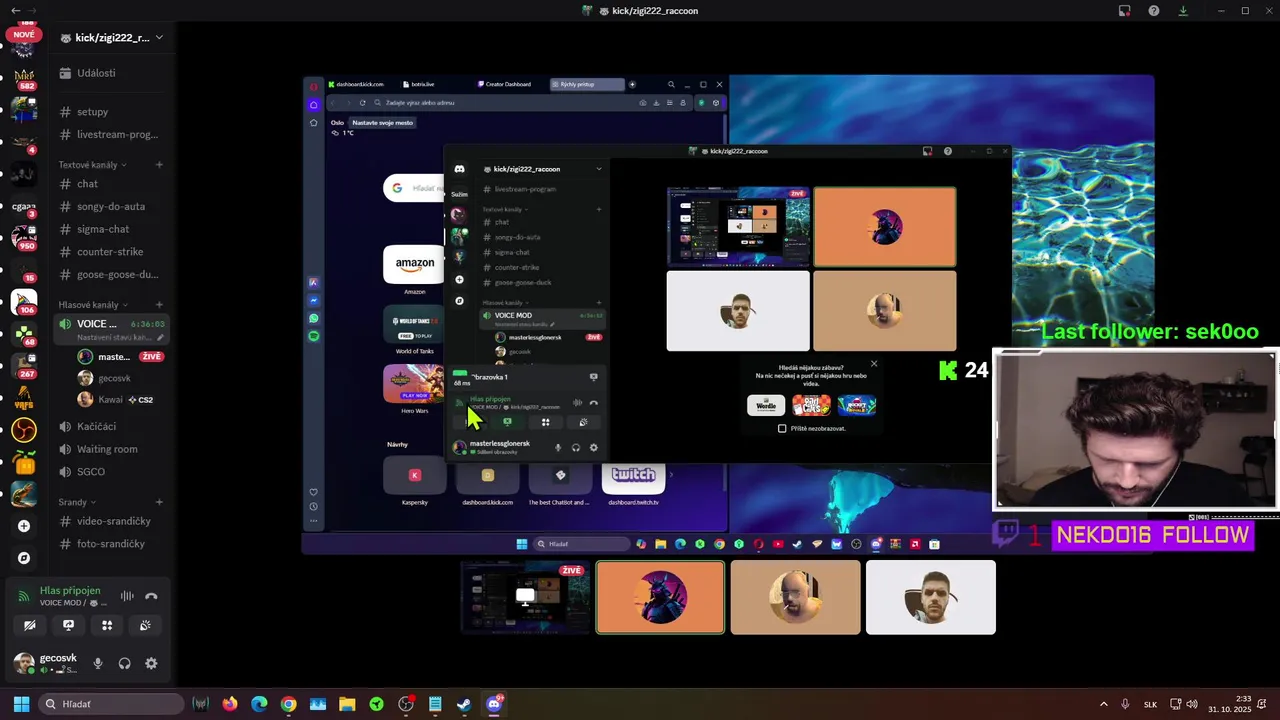Open the songy-do-auta channel
Image resolution: width=1280 pixels, height=720 pixels.
110,206
